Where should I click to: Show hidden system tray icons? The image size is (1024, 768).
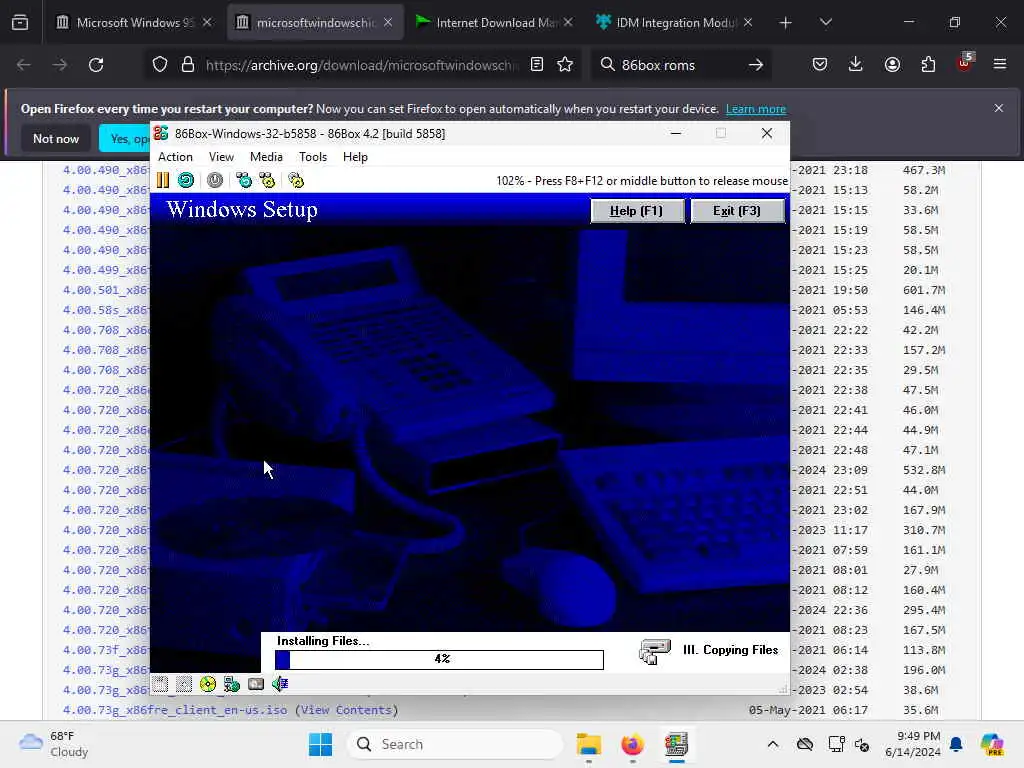tap(773, 744)
